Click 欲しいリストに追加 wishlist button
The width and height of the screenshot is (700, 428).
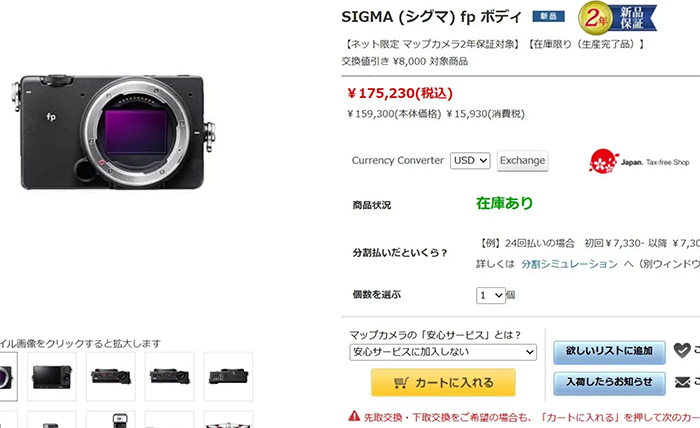609,350
